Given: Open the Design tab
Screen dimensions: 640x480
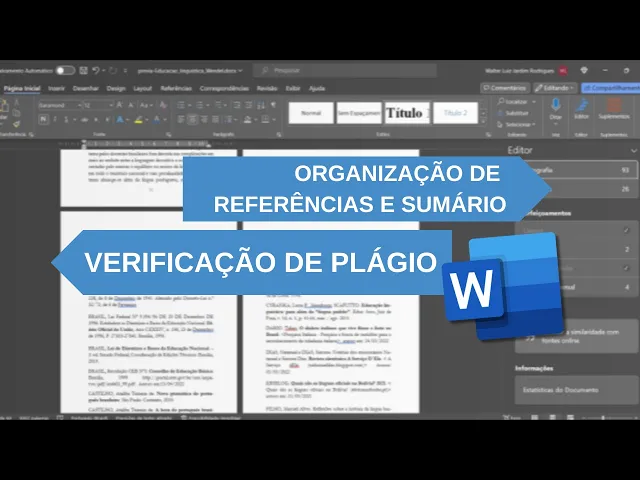Looking at the screenshot, I should tap(116, 88).
